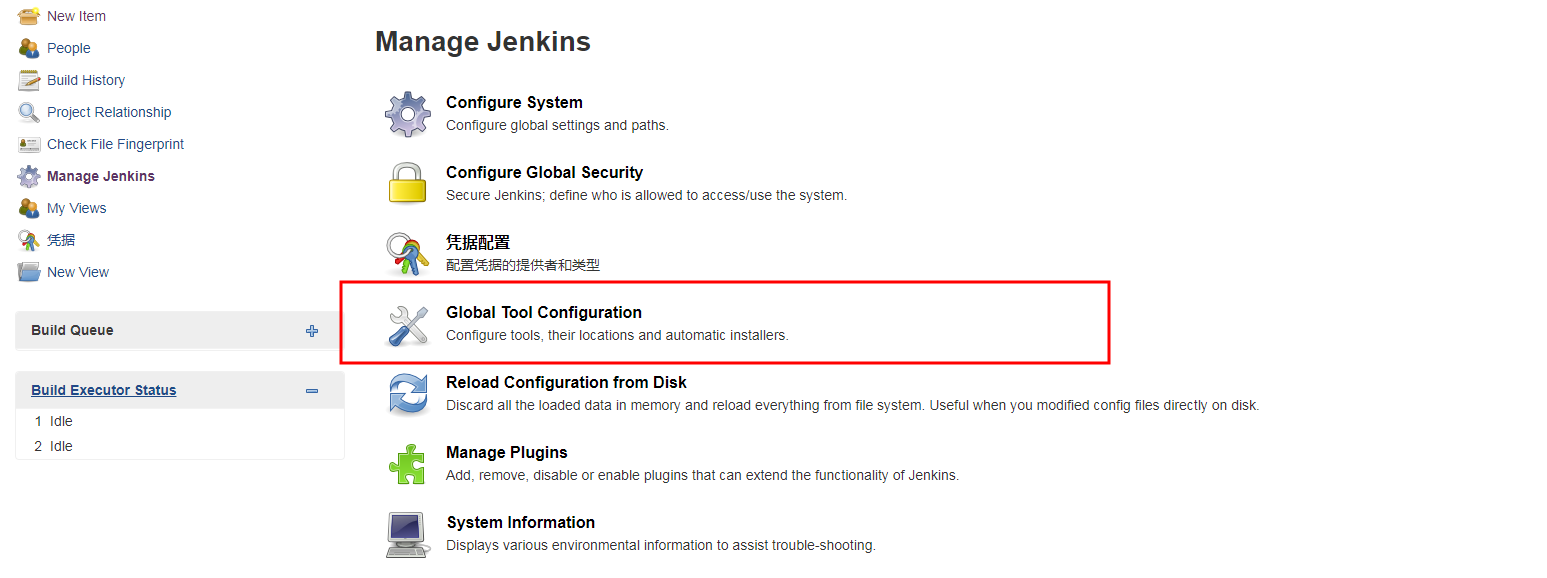Click 'Configure tools, their locations' description
1547x578 pixels.
point(617,335)
